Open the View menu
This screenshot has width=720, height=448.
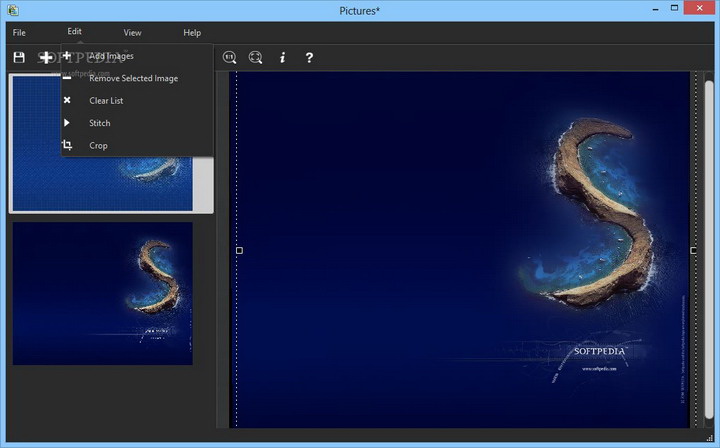[132, 33]
